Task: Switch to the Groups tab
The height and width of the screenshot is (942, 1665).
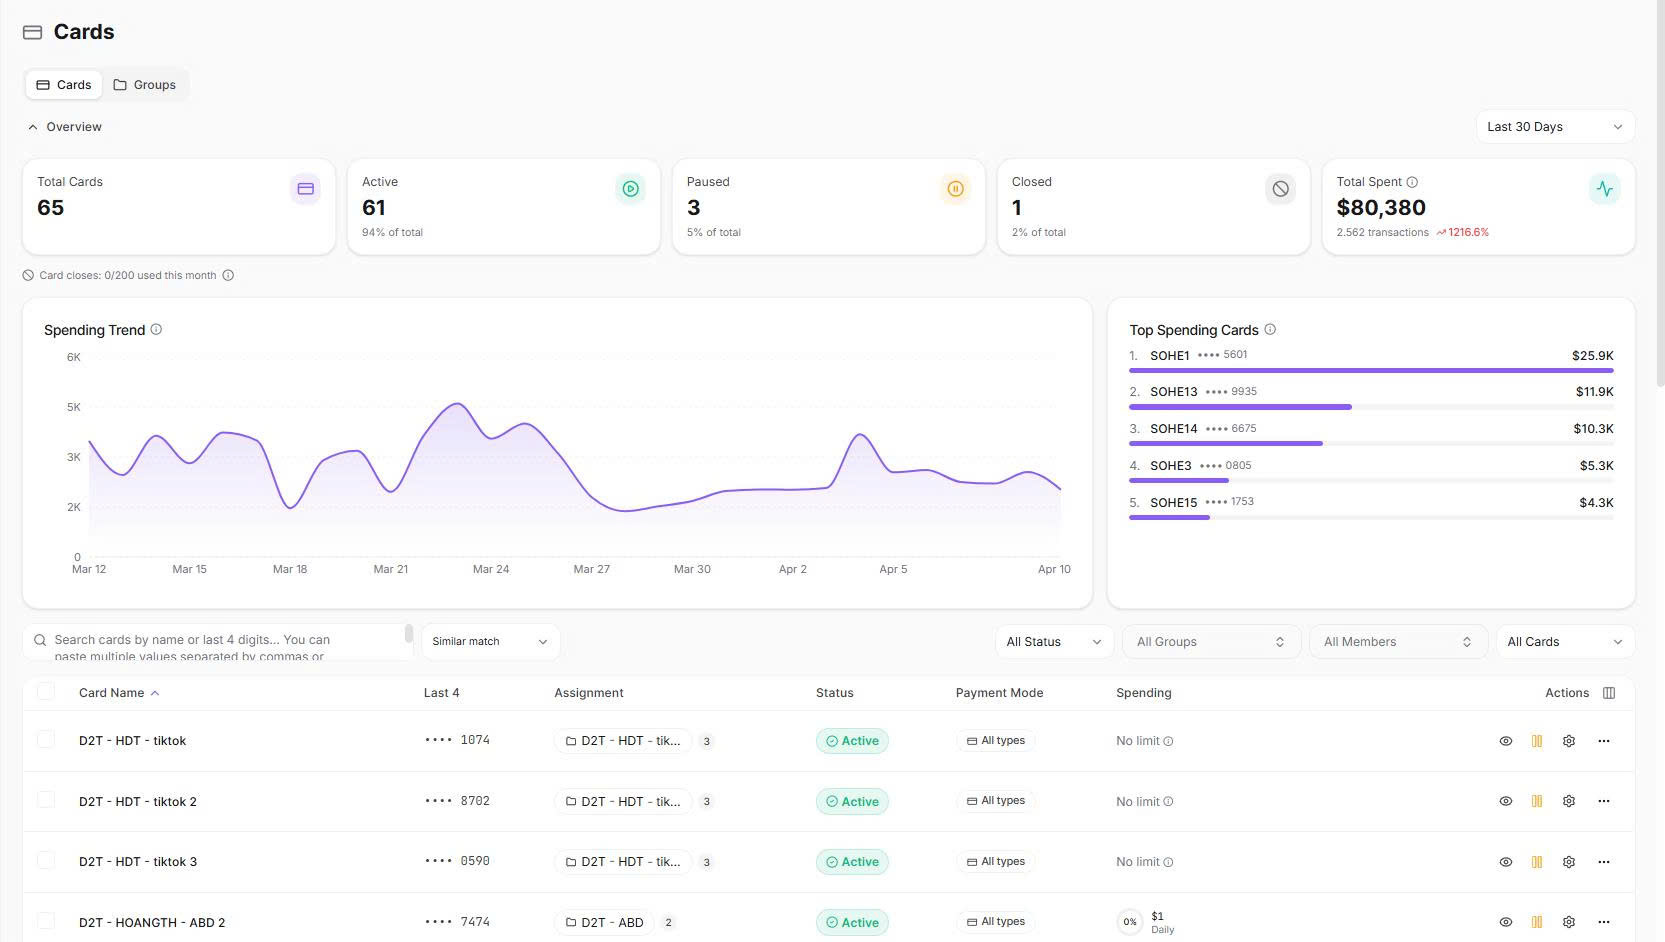Action: coord(145,85)
